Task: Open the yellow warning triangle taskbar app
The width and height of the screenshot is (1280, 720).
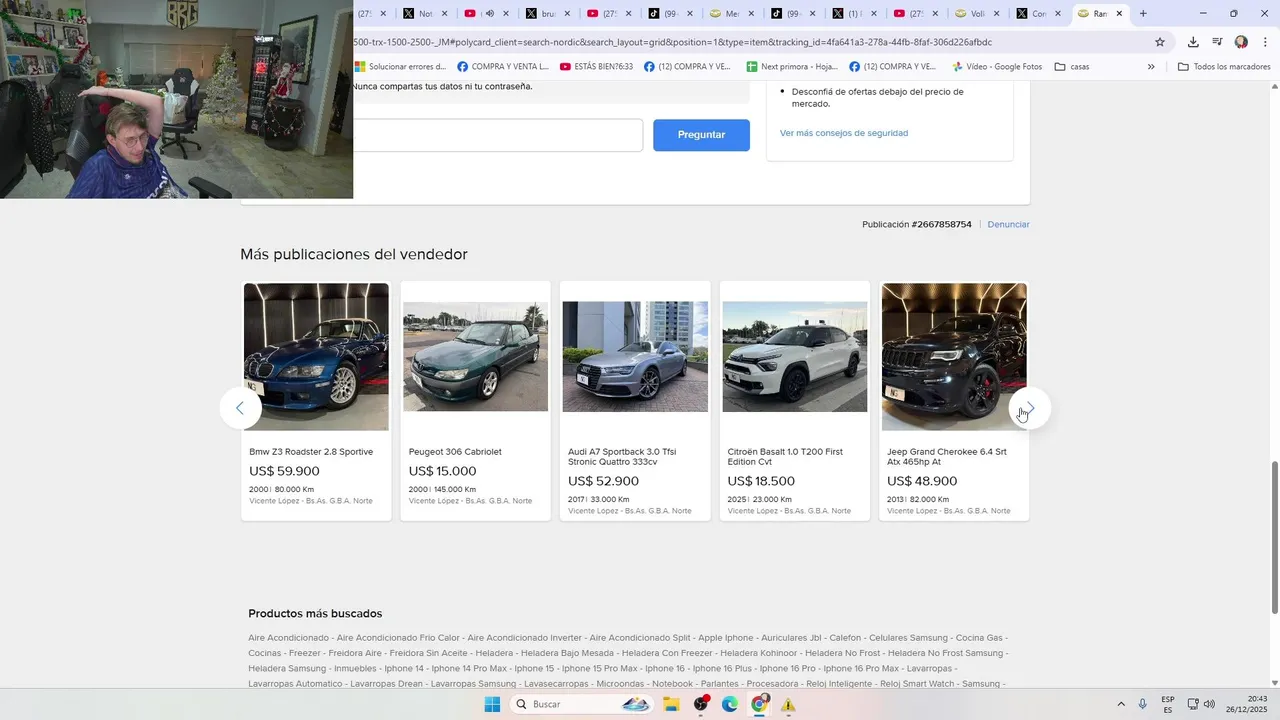Action: pos(788,705)
